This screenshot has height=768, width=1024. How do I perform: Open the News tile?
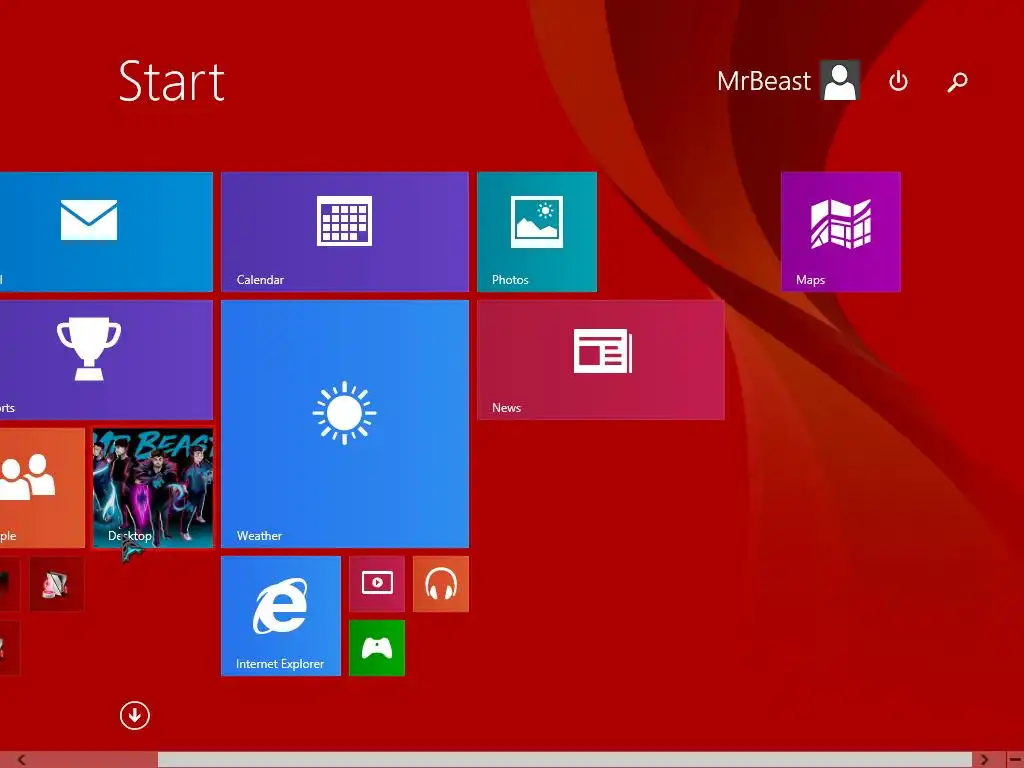[x=601, y=360]
